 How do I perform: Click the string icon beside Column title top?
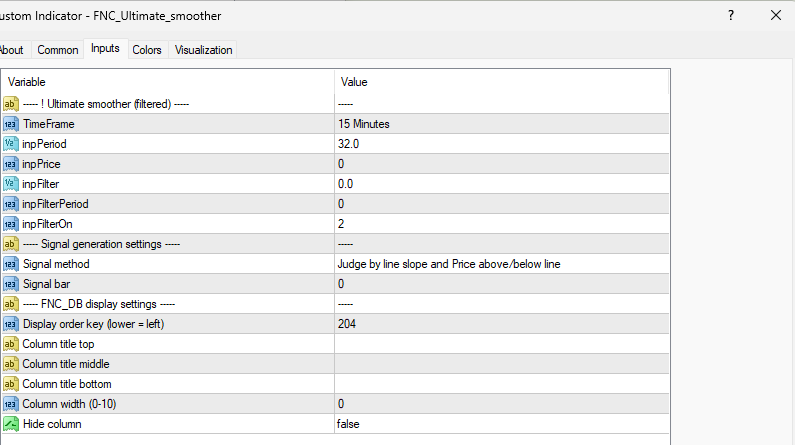tap(11, 344)
